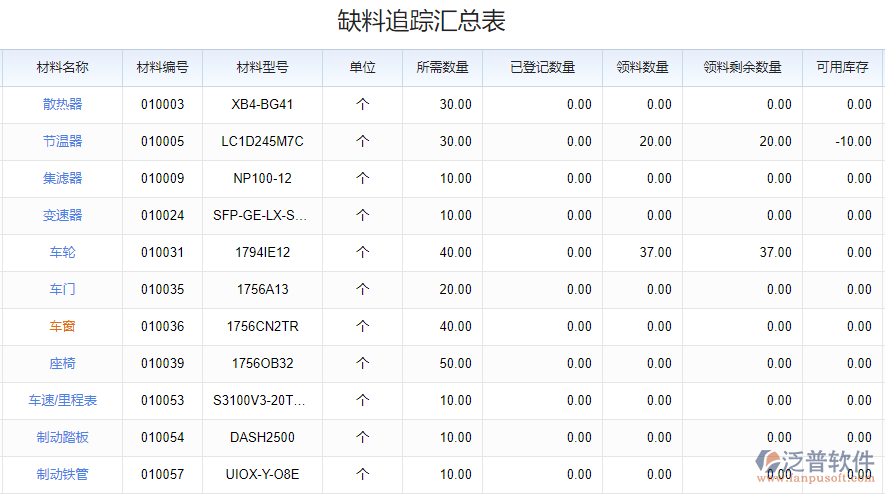Click the 材料编号 column header
This screenshot has width=885, height=494.
(x=162, y=68)
